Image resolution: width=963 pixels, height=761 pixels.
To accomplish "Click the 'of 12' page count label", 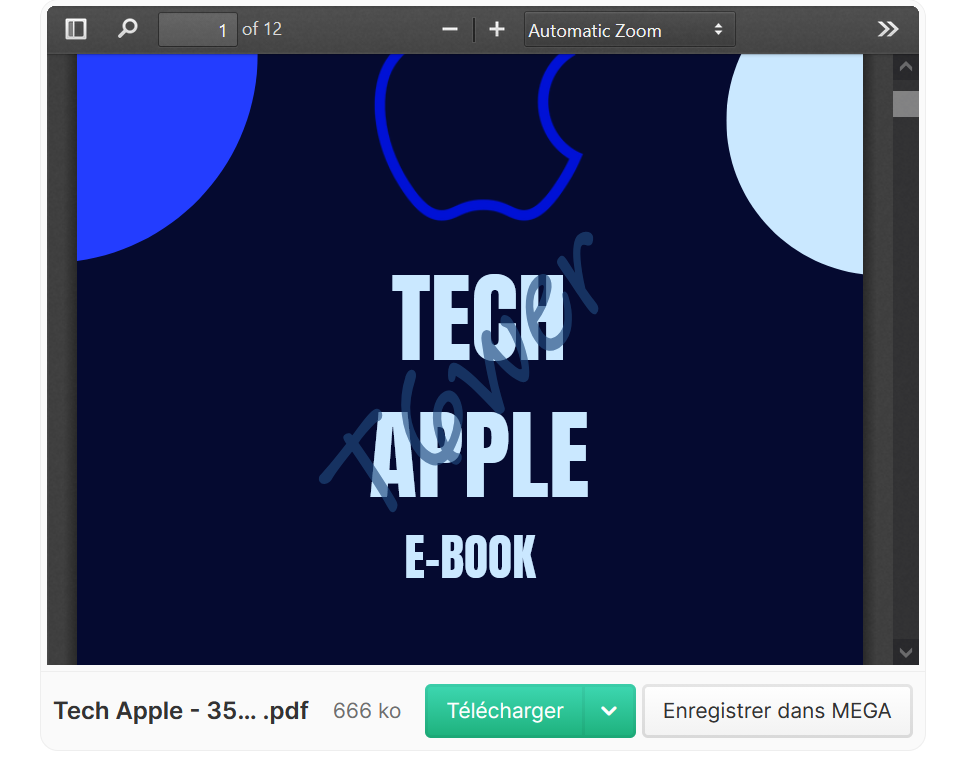I will (262, 29).
